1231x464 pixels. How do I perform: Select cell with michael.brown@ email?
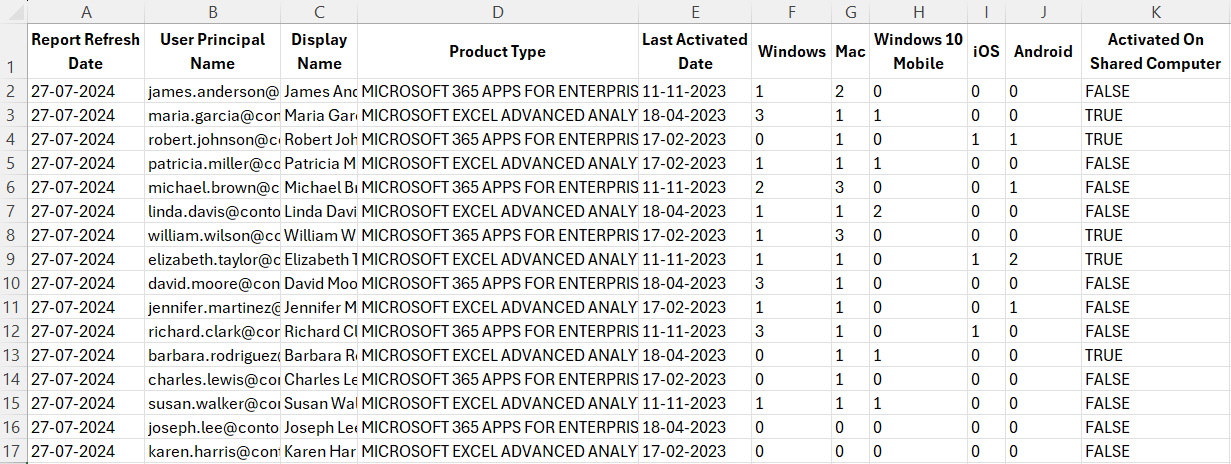pyautogui.click(x=212, y=187)
